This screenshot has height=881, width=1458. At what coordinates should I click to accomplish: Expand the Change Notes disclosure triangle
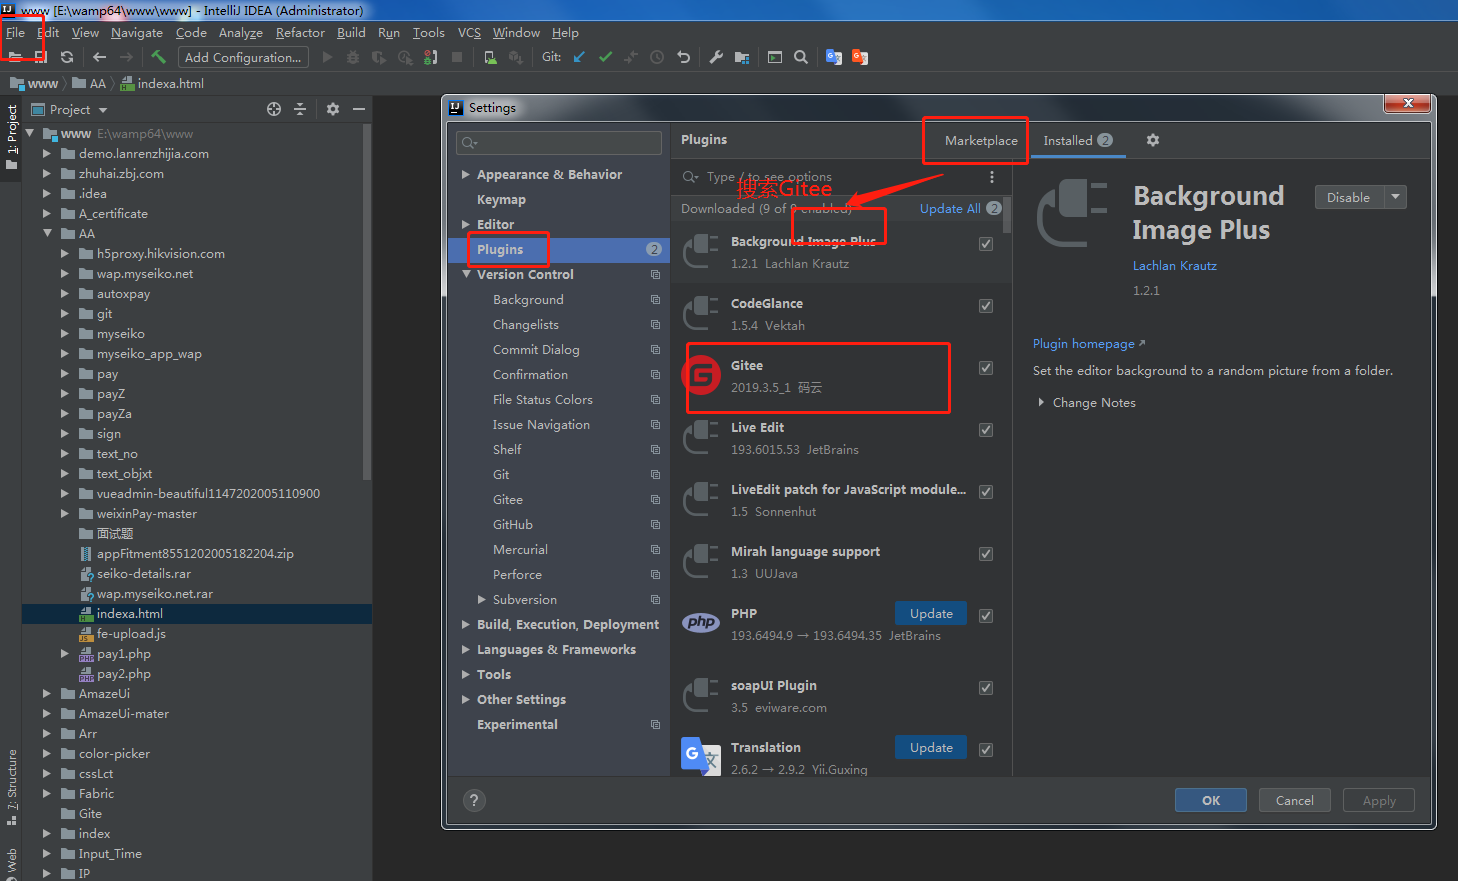pos(1043,402)
